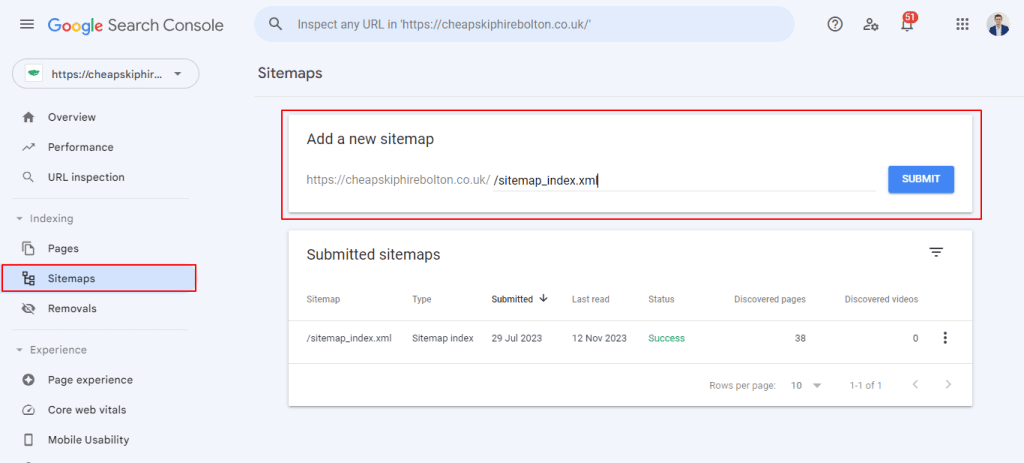This screenshot has width=1024, height=463.
Task: Click the '29 Jul 2023' submitted date
Action: 517,338
